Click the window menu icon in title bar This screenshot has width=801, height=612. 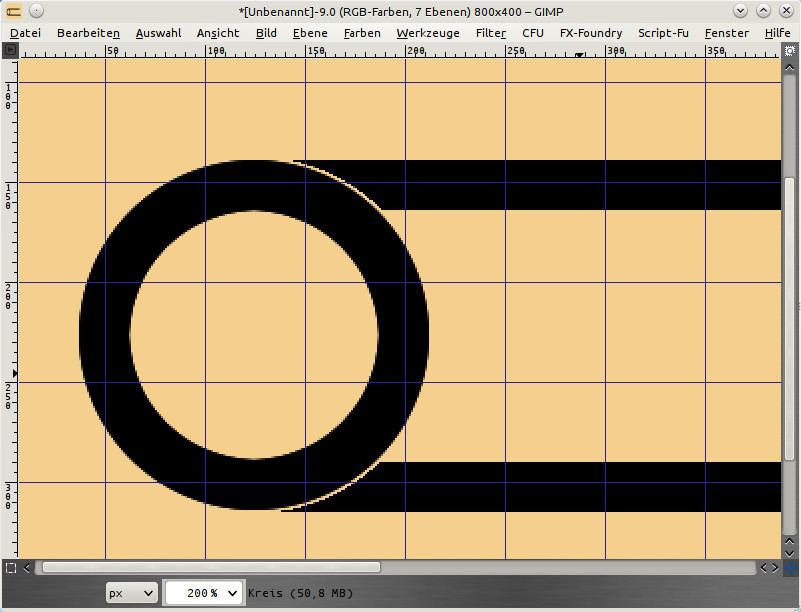pyautogui.click(x=14, y=11)
